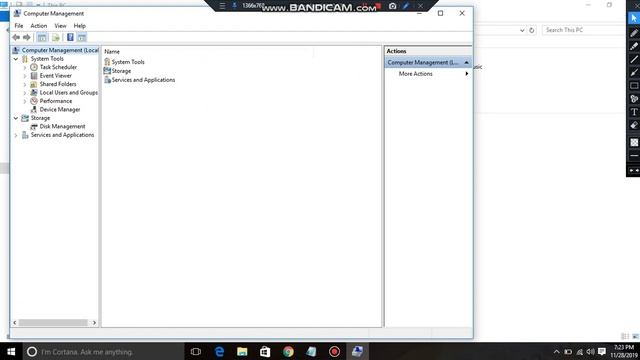640x360 pixels.
Task: Open Task View from the taskbar
Action: coord(196,351)
